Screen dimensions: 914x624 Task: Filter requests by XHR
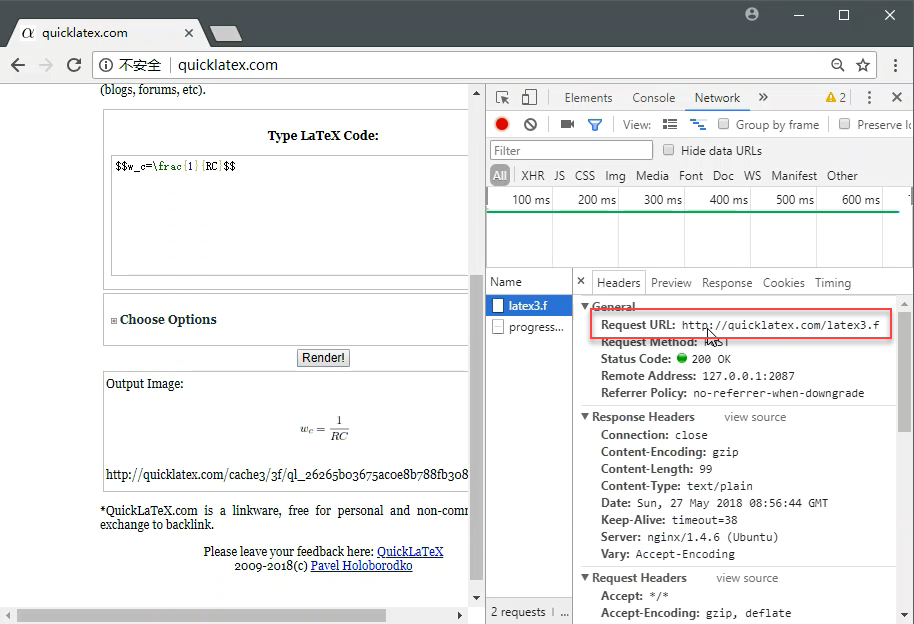(533, 176)
